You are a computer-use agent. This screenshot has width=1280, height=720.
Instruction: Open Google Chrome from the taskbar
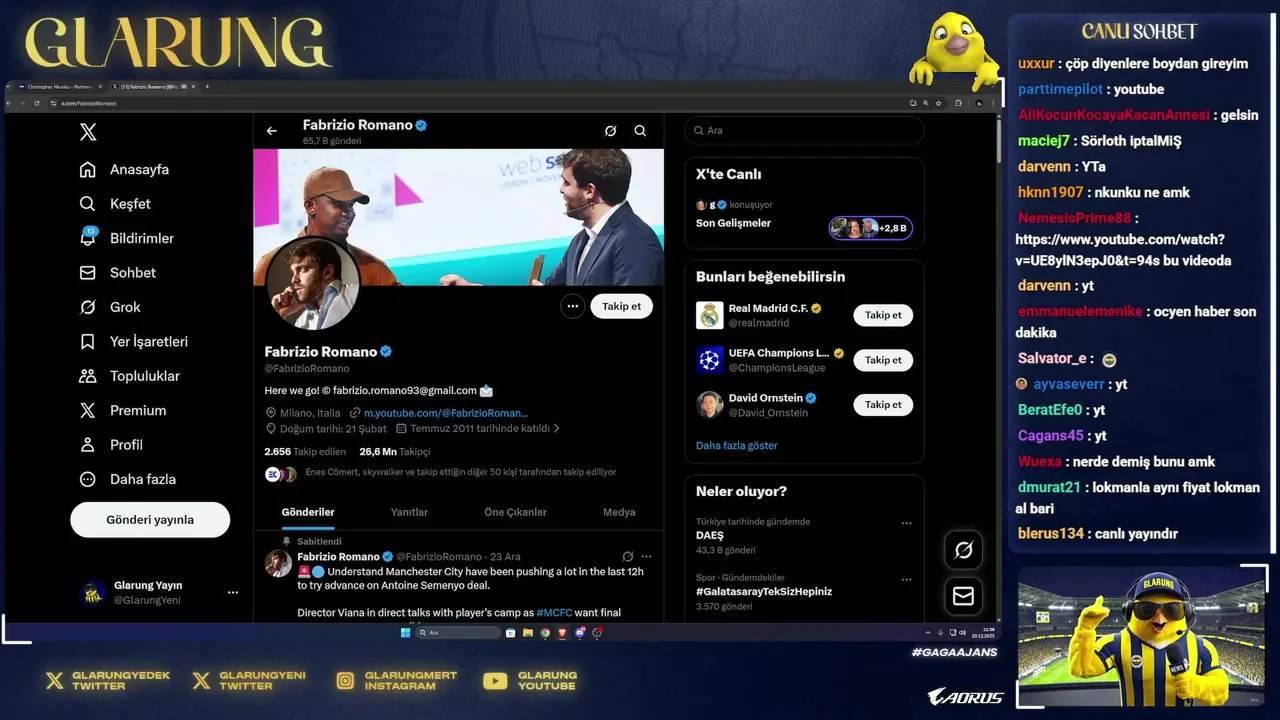click(545, 633)
